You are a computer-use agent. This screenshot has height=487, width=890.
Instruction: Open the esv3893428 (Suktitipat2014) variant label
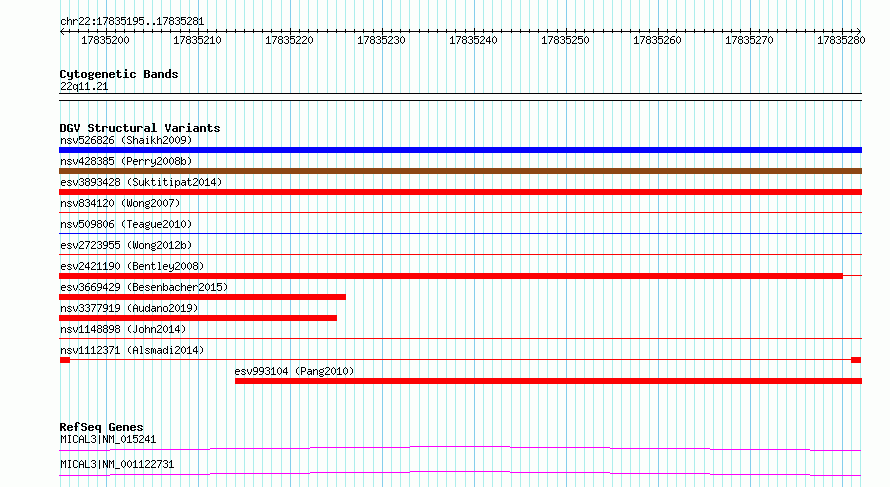[141, 182]
